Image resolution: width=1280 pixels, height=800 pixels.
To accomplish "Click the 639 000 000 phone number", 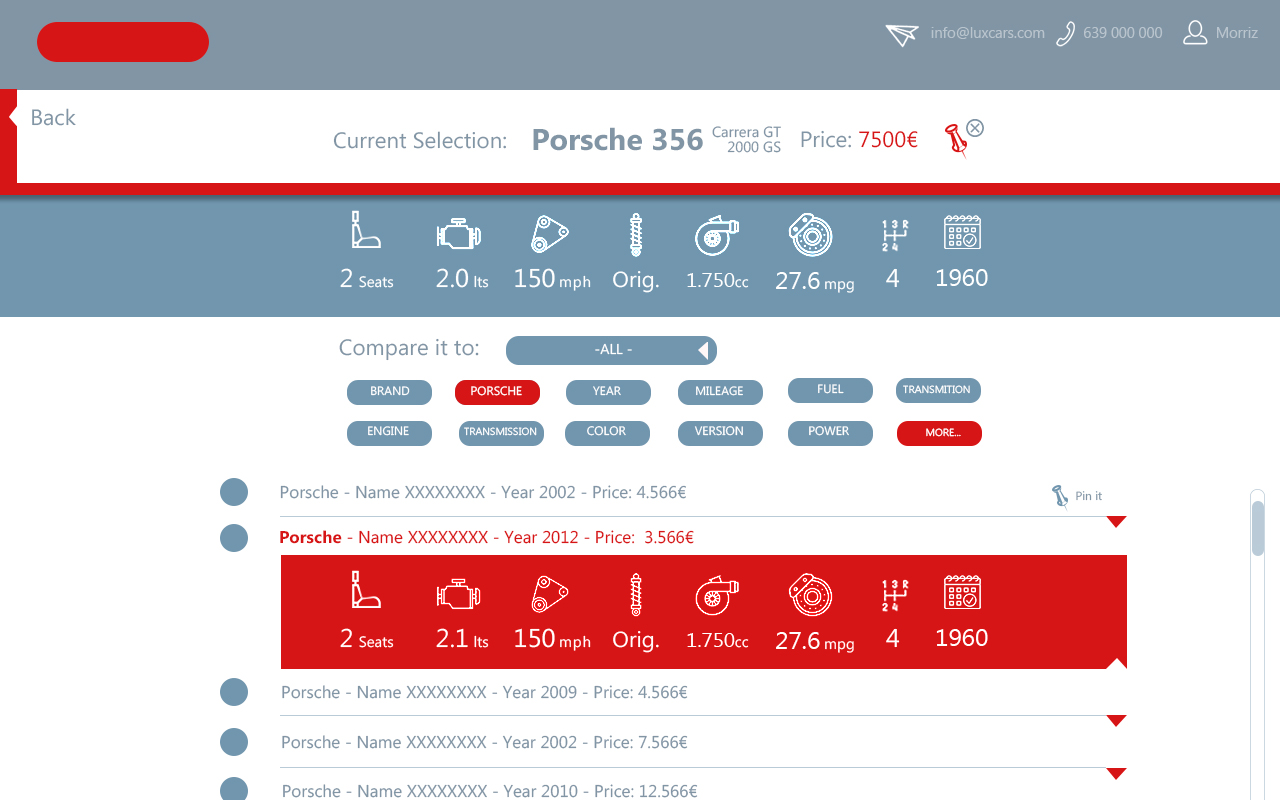I will (1122, 33).
